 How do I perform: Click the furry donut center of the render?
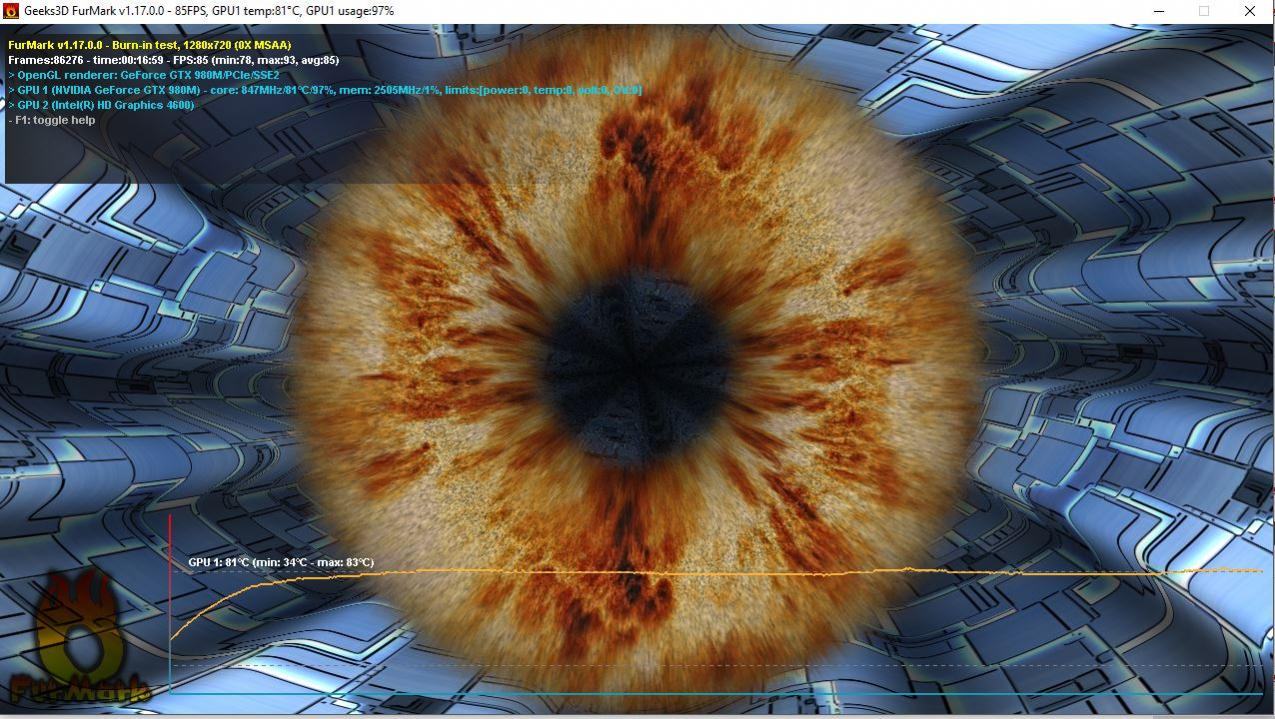(637, 368)
